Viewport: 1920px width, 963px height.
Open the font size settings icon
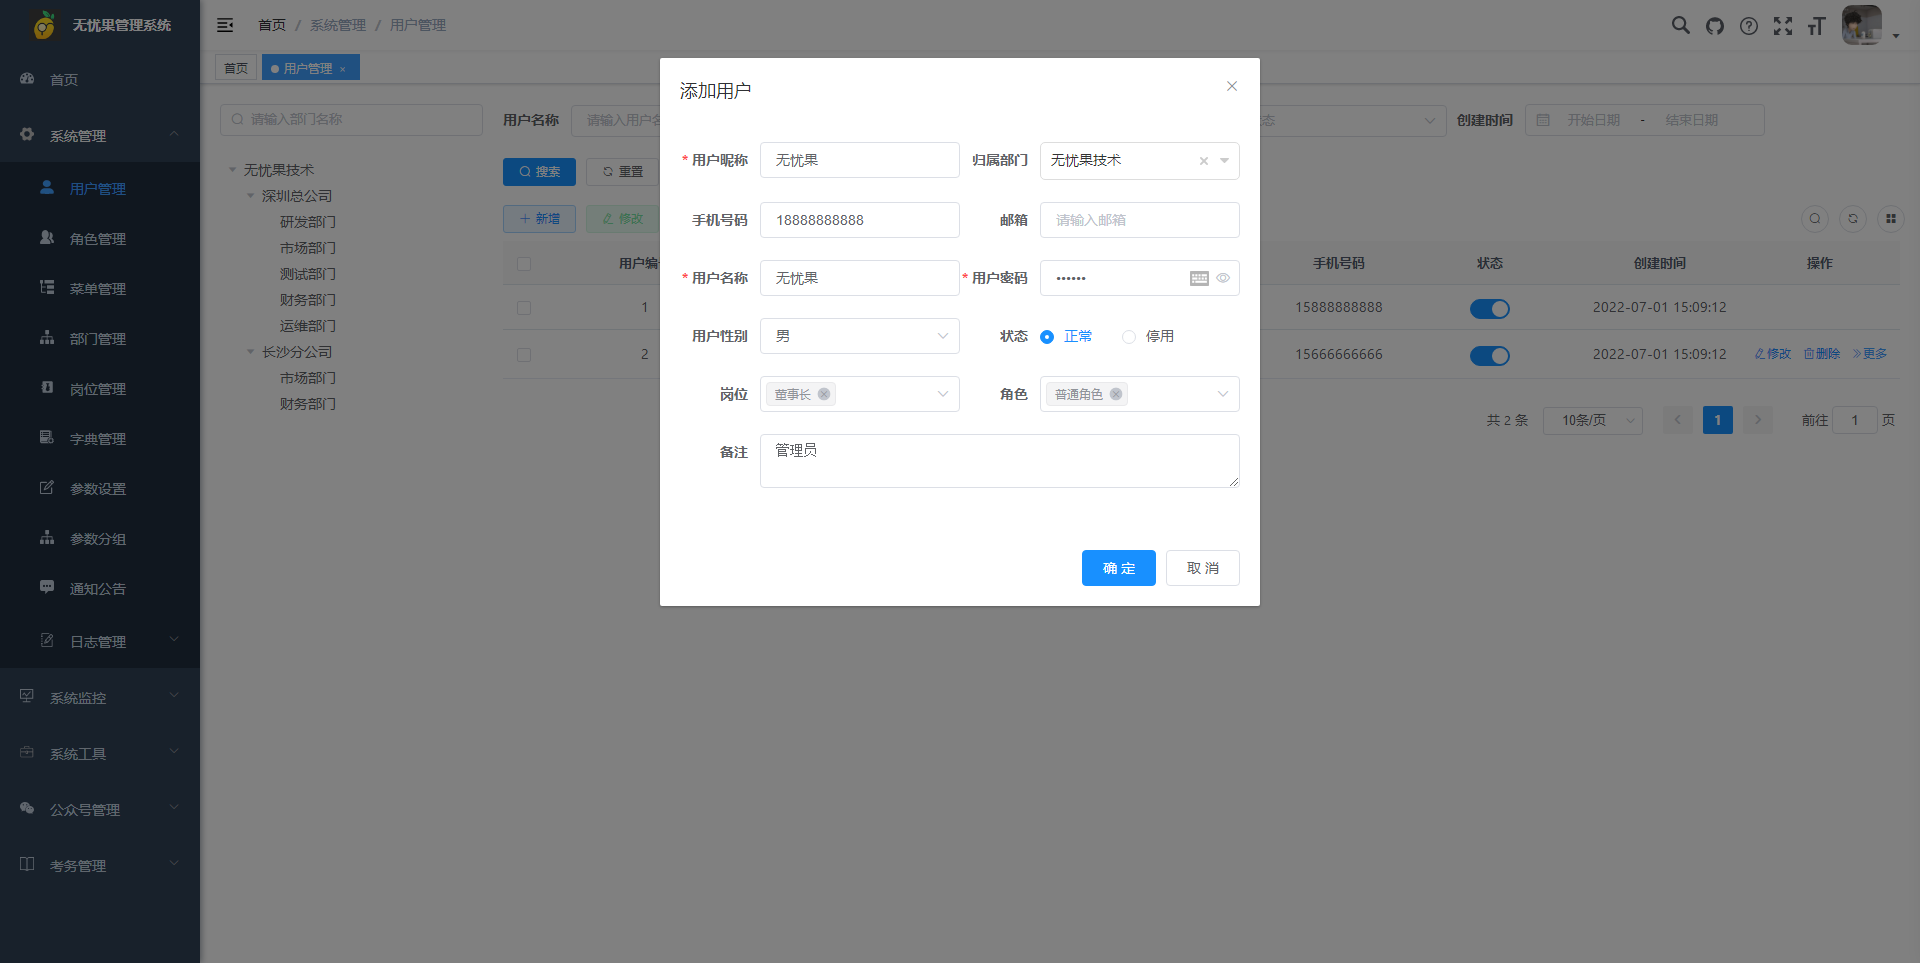click(x=1817, y=26)
